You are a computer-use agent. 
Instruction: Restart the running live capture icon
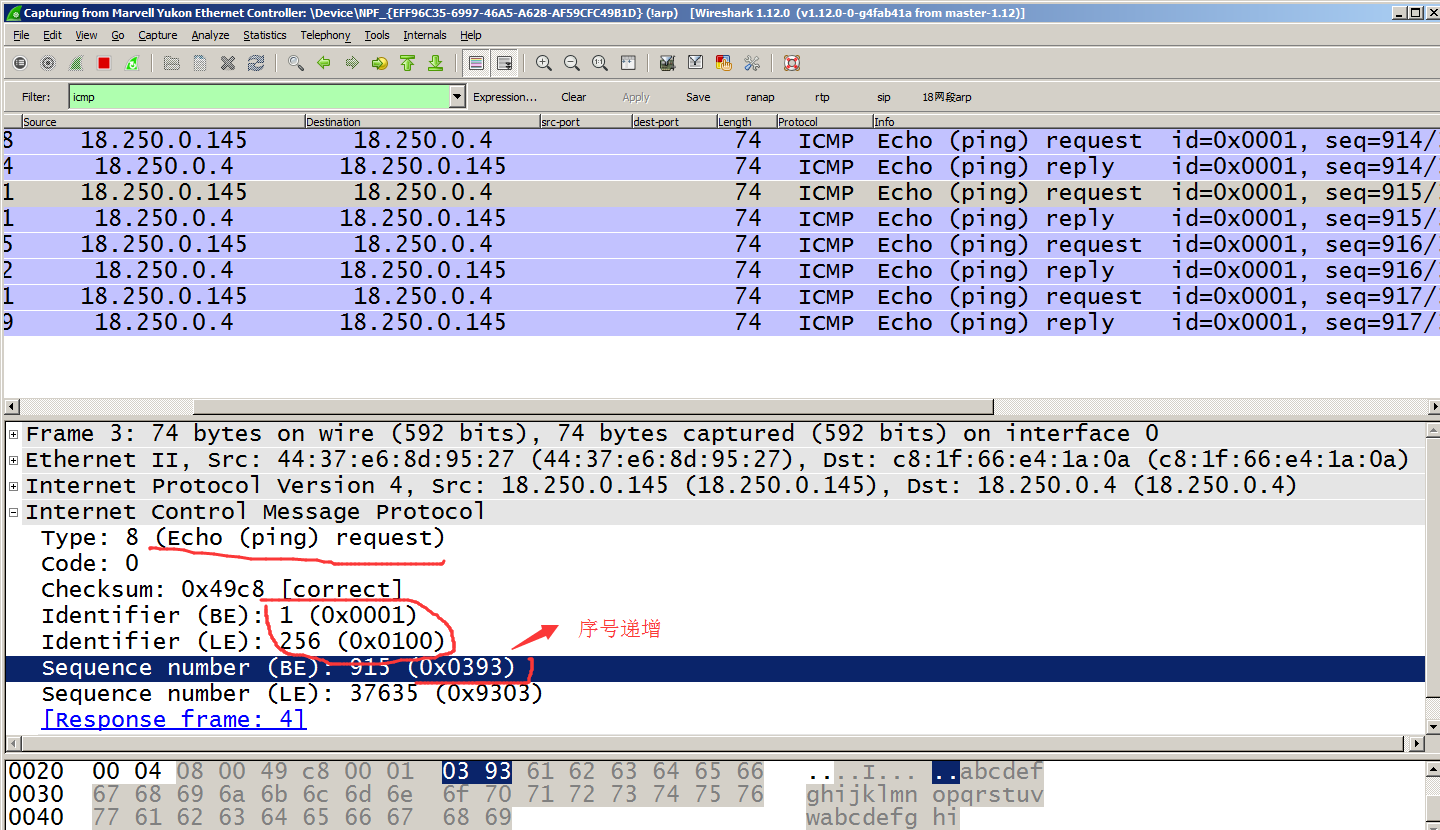[132, 63]
